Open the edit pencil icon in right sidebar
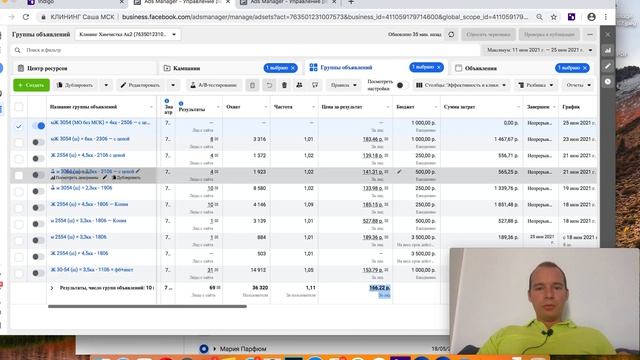Image resolution: width=640 pixels, height=360 pixels. click(607, 66)
